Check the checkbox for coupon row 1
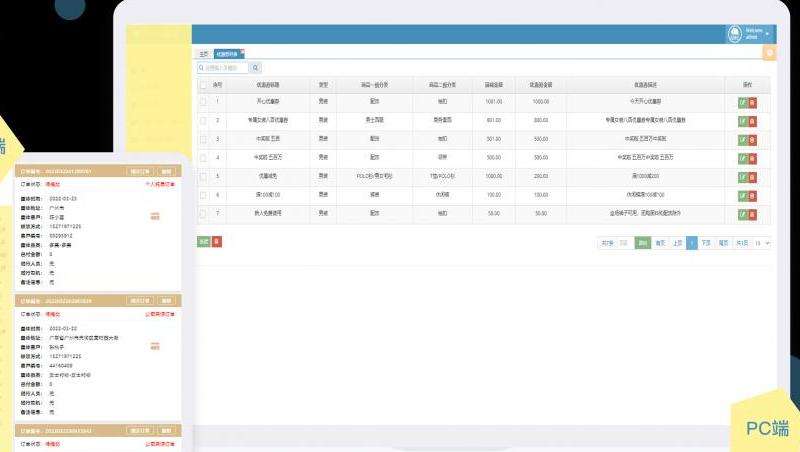Screen dimensions: 800x452 point(203,102)
